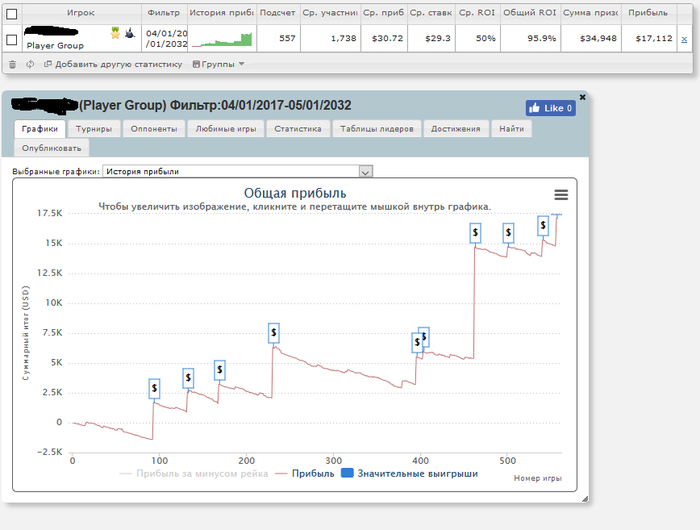Click the Player Group label
Image resolution: width=700 pixels, height=530 pixels.
click(55, 46)
